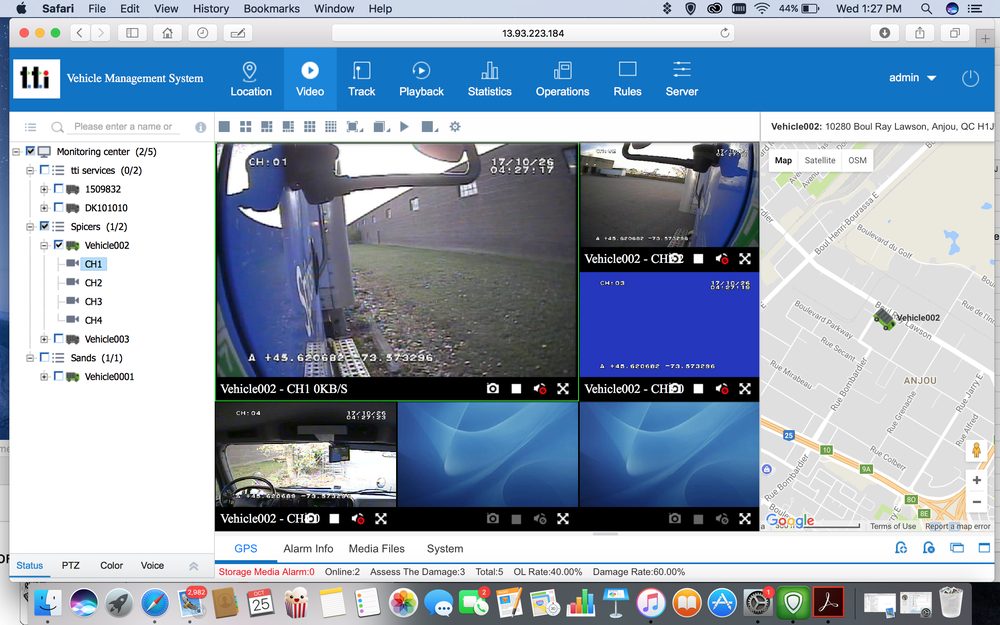Zoom in with the map plus control

(977, 480)
